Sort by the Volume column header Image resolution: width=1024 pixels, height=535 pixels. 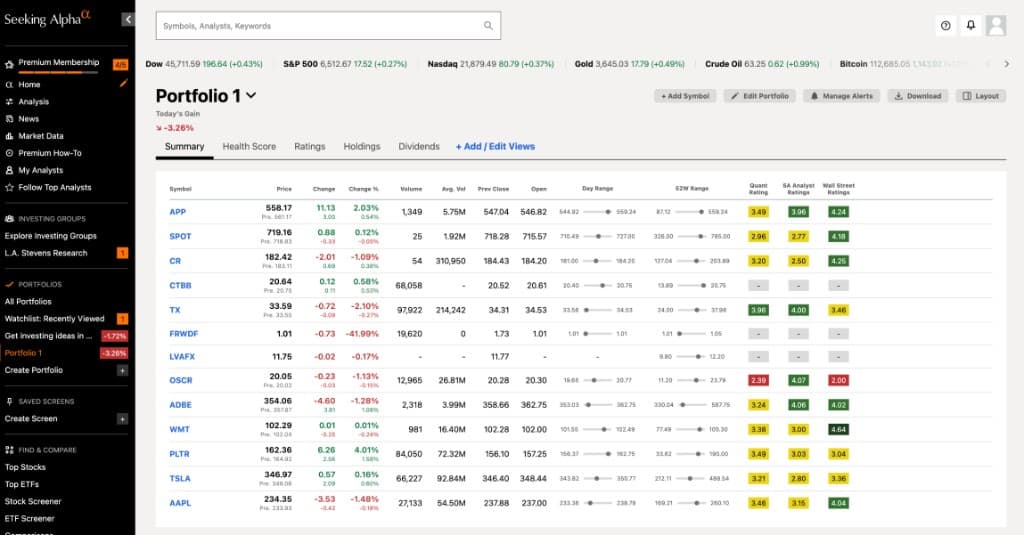pyautogui.click(x=411, y=189)
